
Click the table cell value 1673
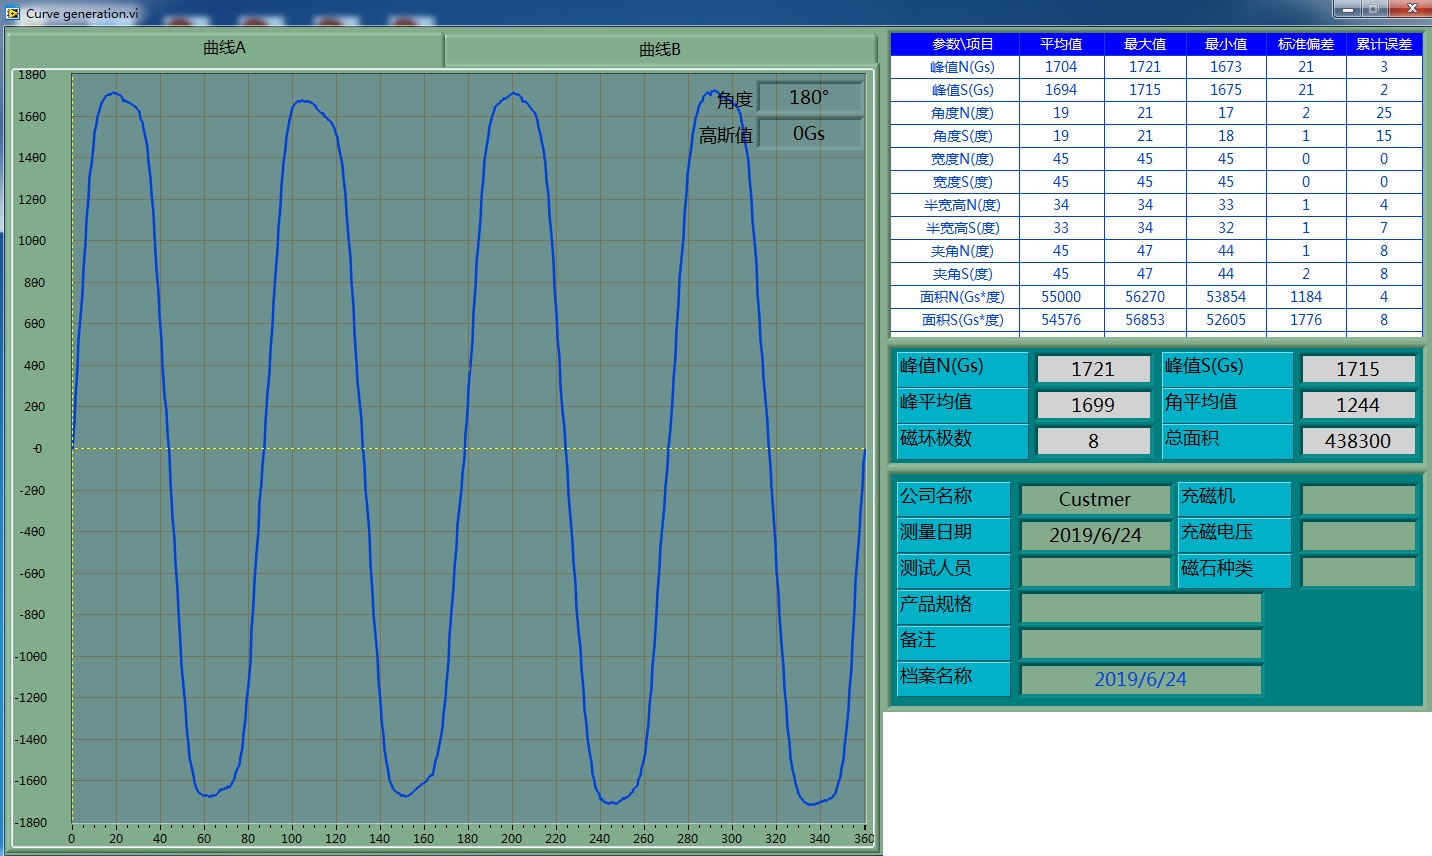click(1226, 67)
